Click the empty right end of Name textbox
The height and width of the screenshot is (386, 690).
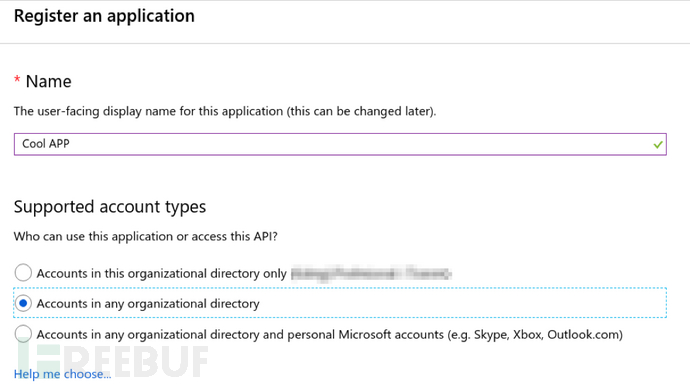(x=572, y=144)
